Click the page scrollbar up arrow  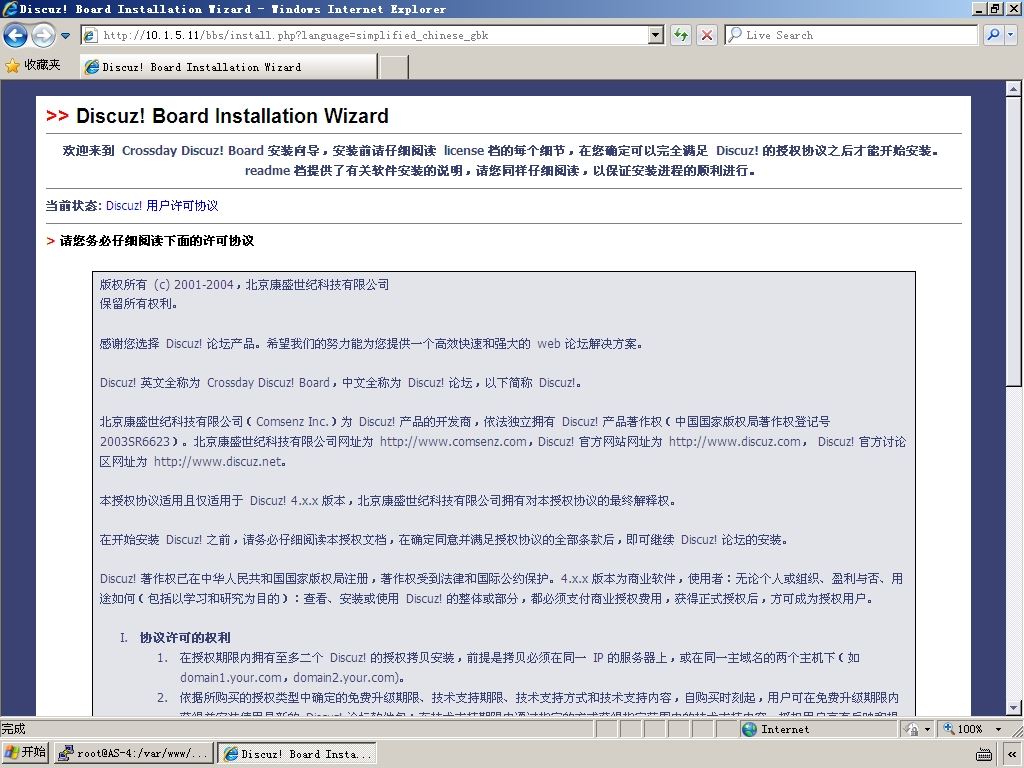[x=1014, y=88]
